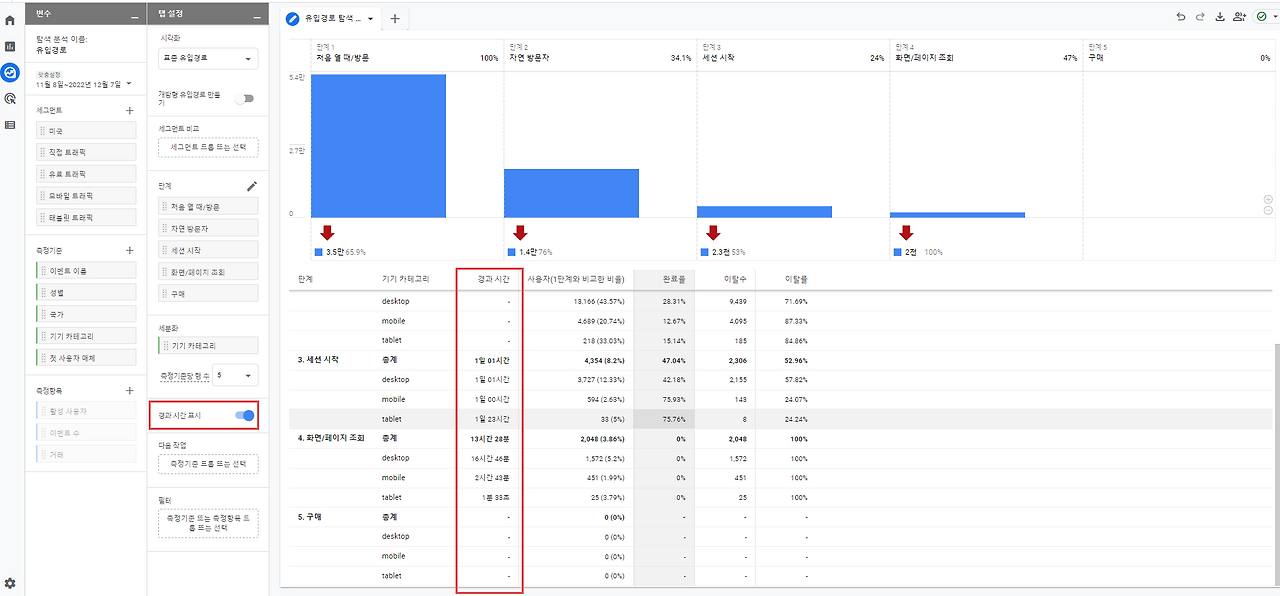This screenshot has width=1280, height=596.
Task: Select 세션 시작 step in 단계 list
Action: (209, 250)
